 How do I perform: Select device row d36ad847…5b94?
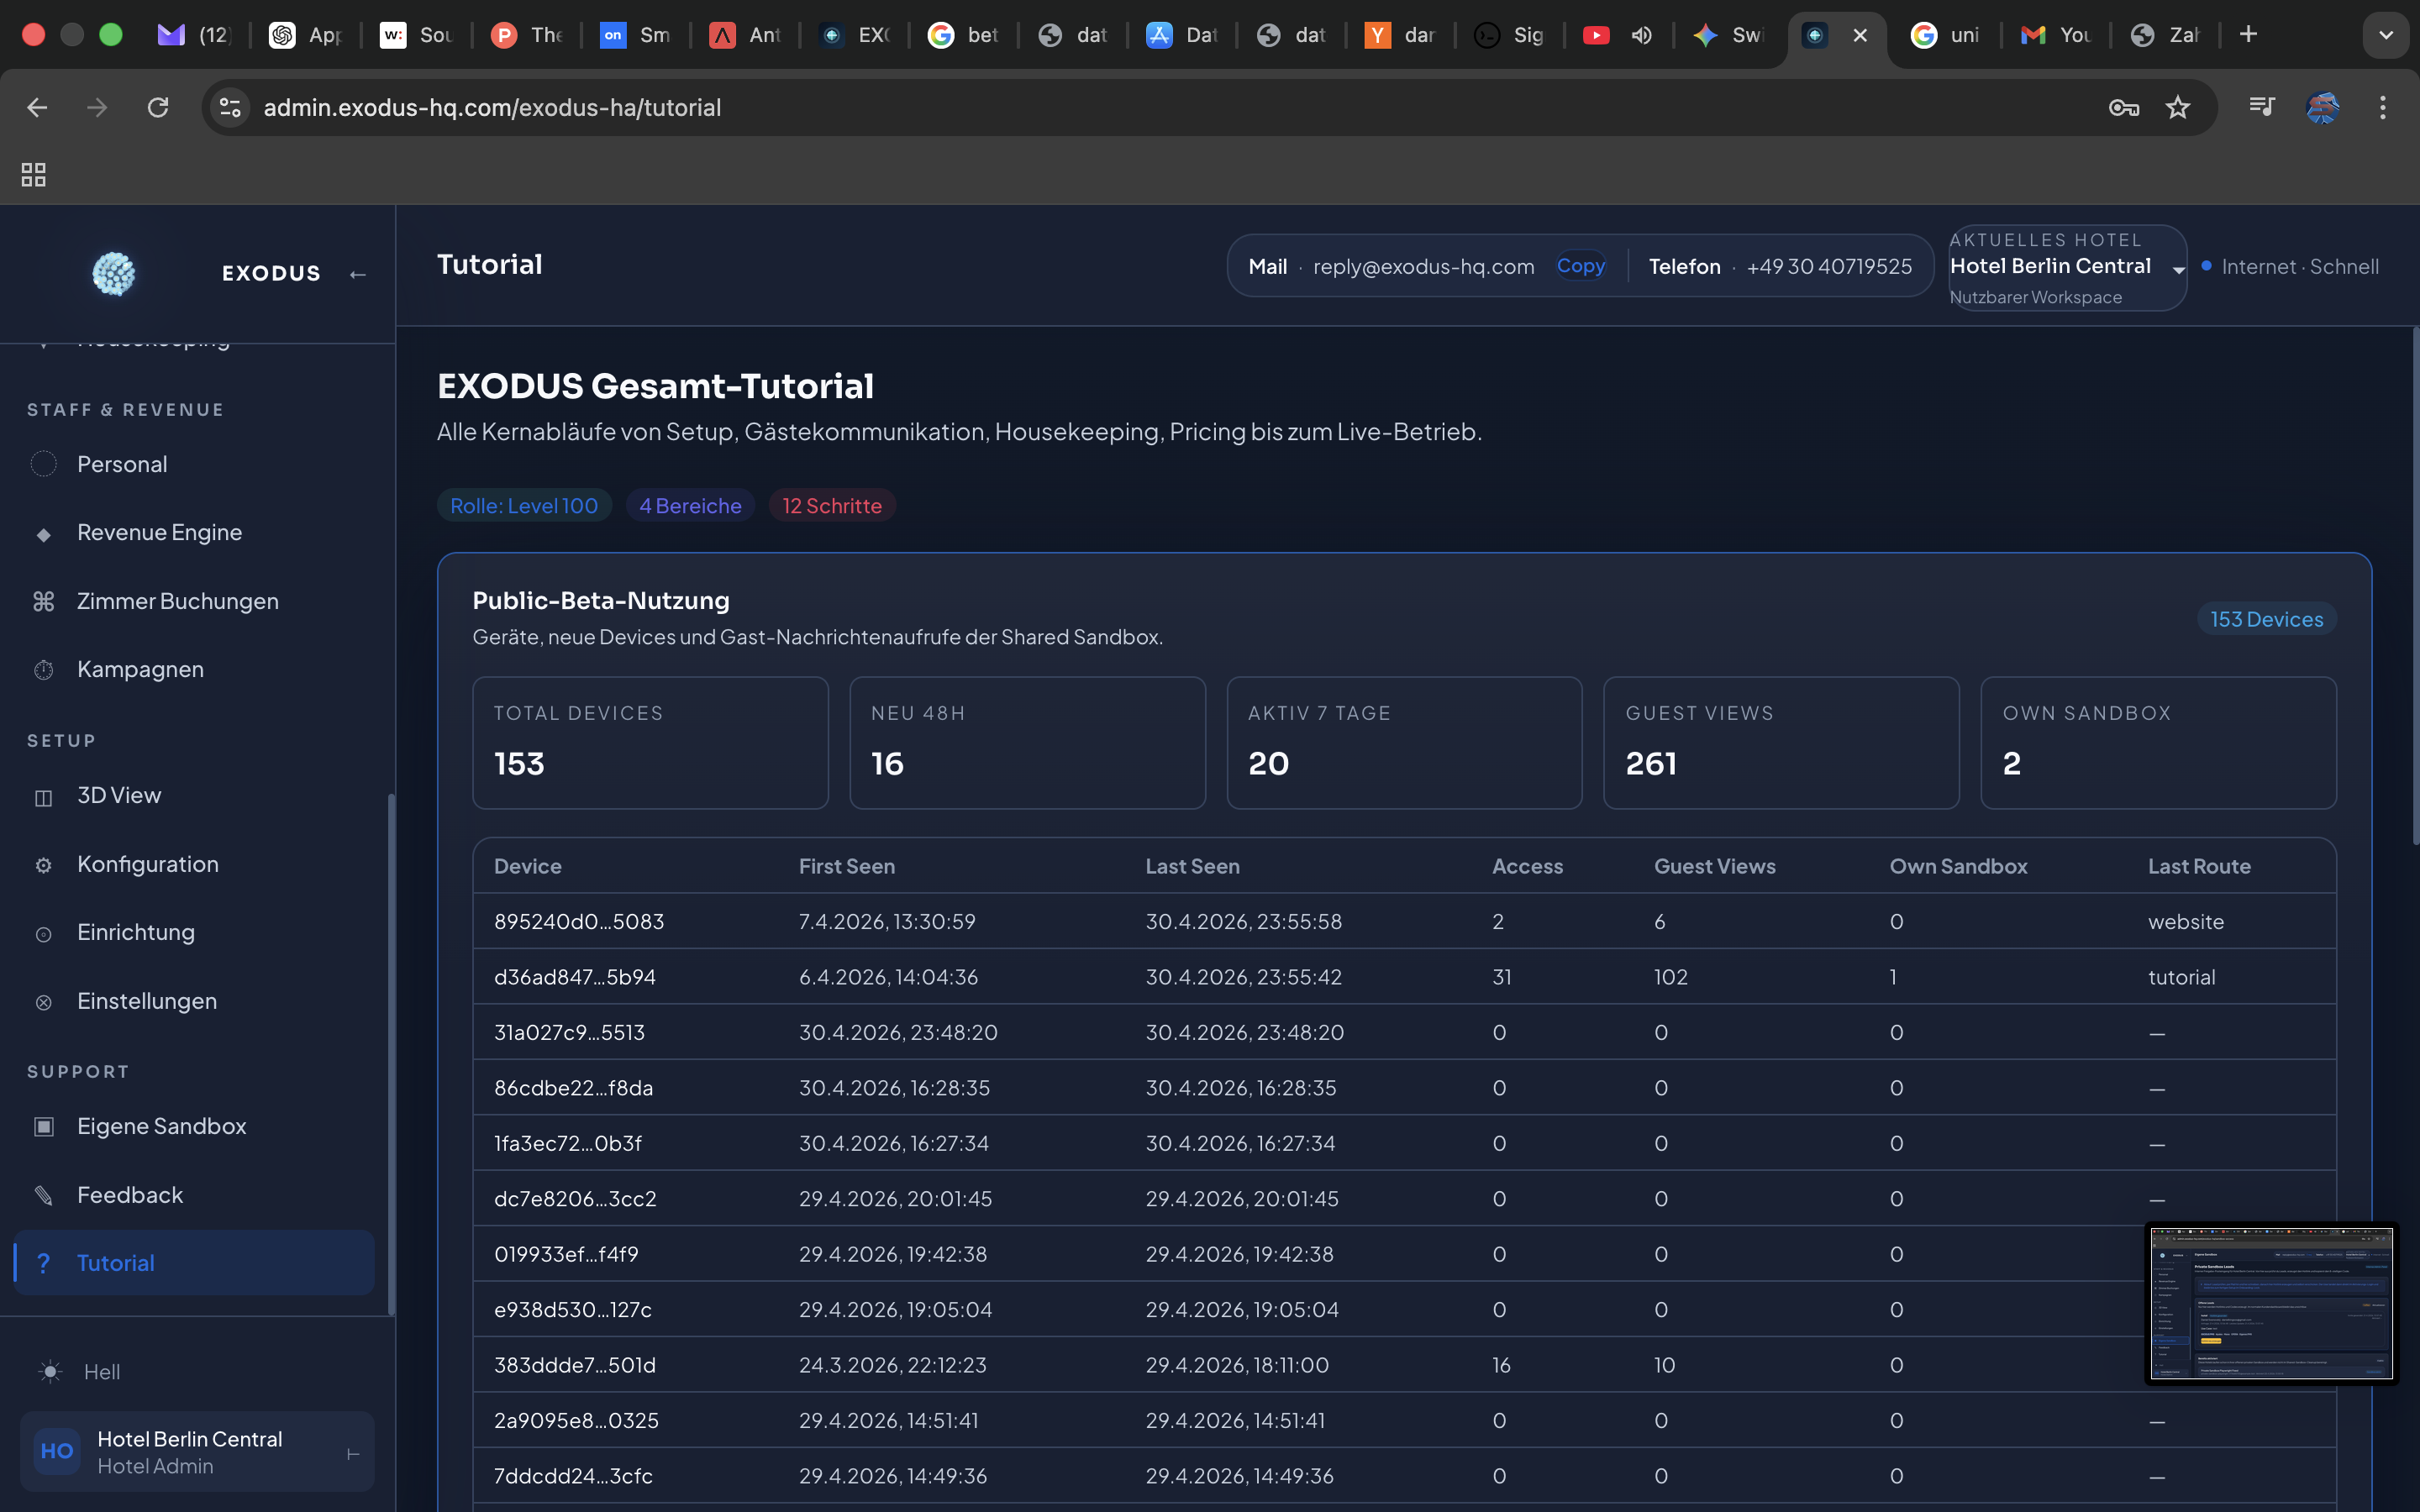tap(1404, 977)
